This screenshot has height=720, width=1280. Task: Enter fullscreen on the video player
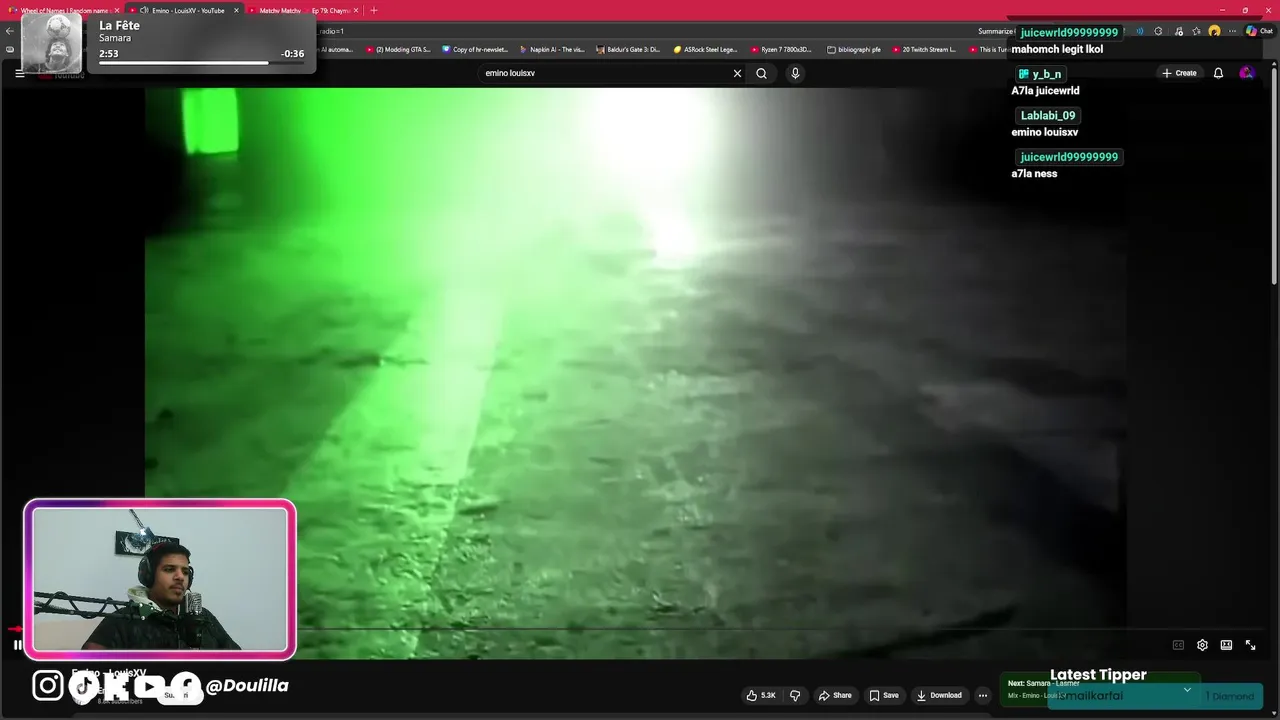pos(1250,645)
